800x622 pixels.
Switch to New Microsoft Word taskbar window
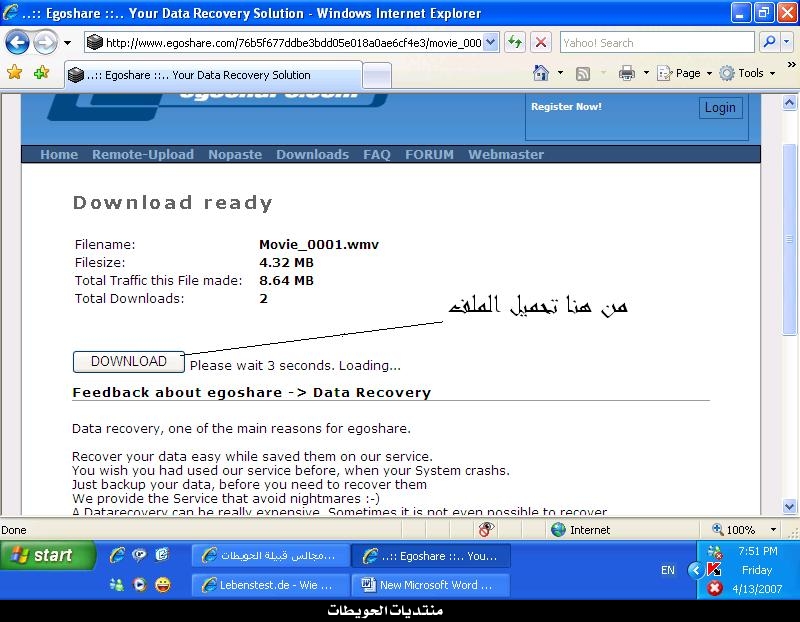(x=431, y=585)
